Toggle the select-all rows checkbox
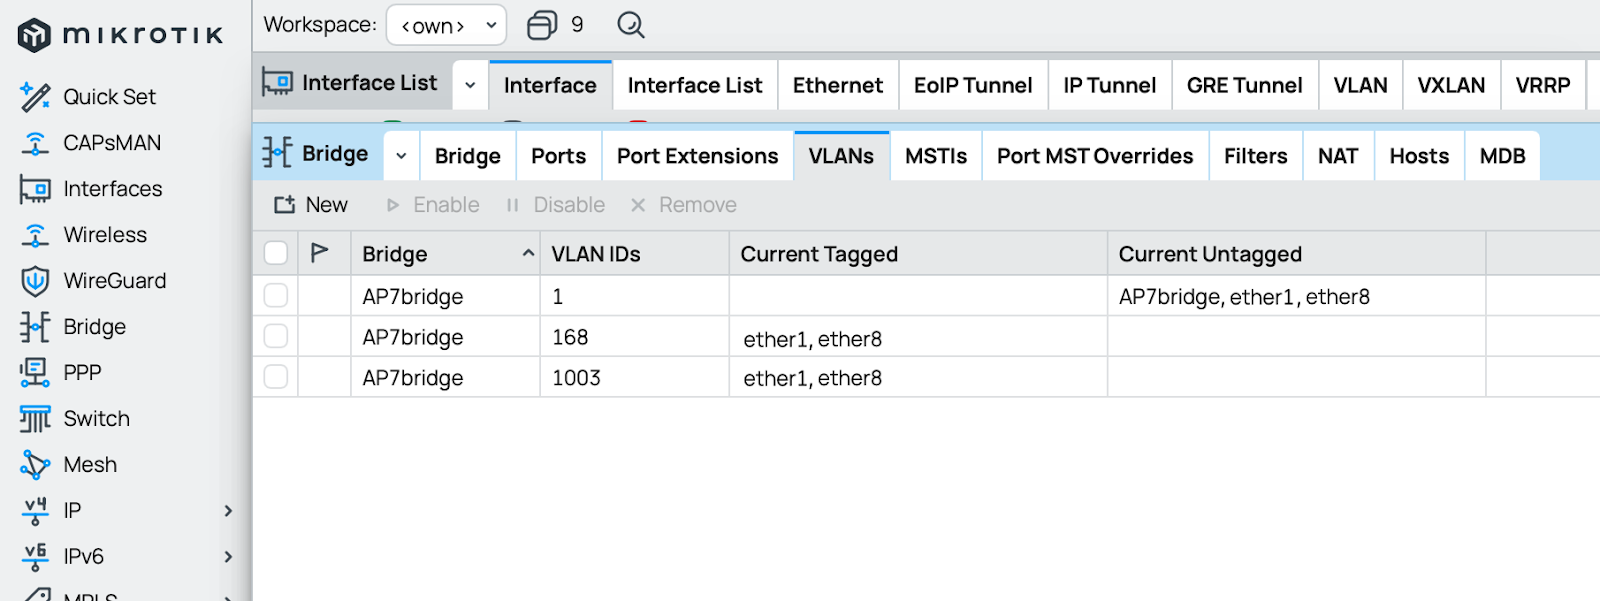1600x601 pixels. 276,253
